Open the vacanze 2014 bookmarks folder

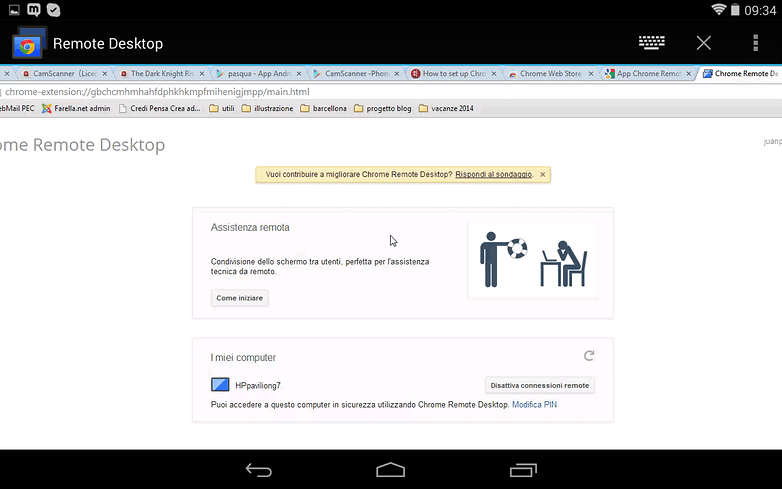coord(446,108)
